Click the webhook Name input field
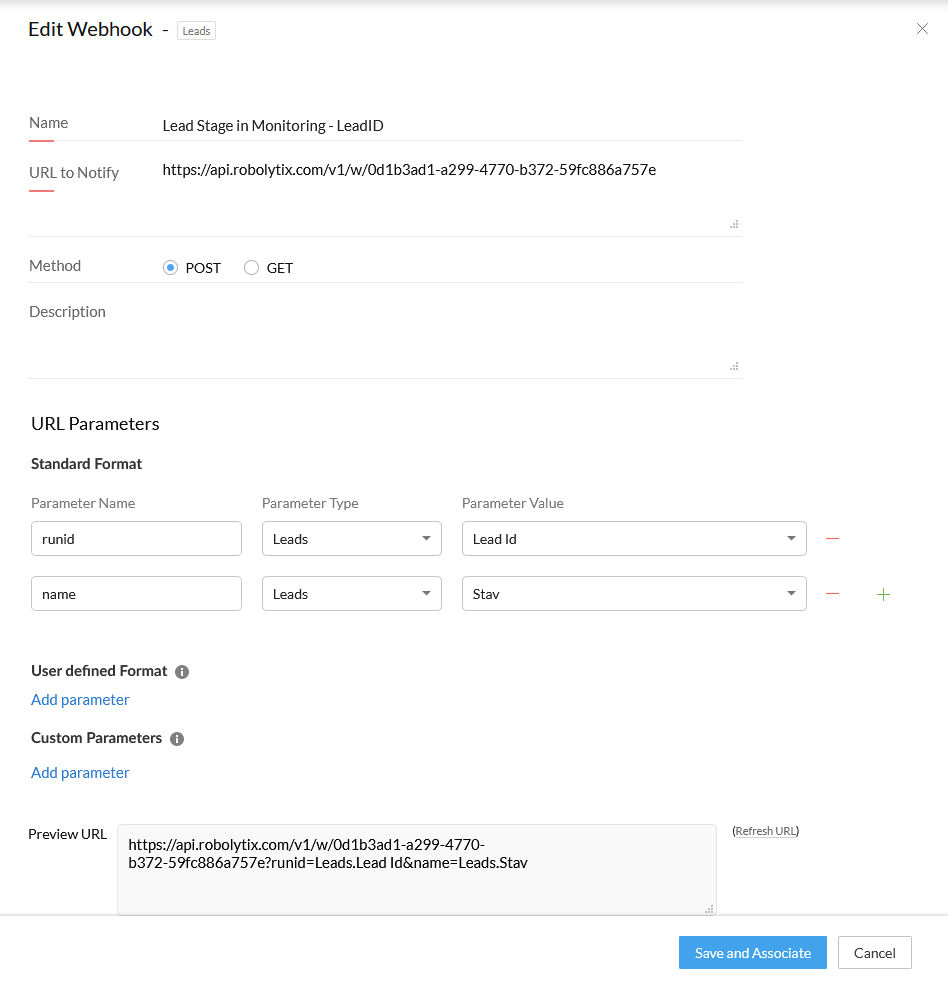The height and width of the screenshot is (987, 948). (x=451, y=125)
